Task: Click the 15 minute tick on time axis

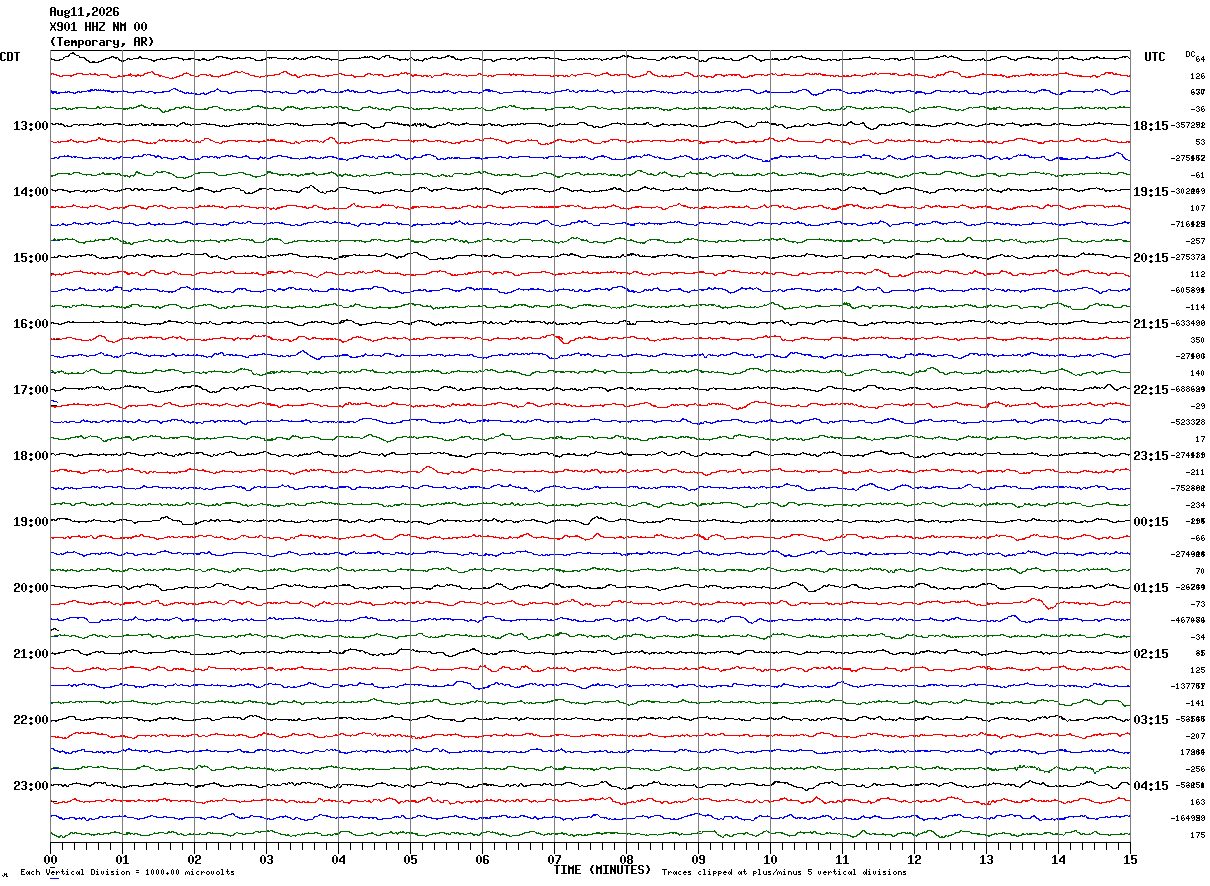Action: (x=1130, y=859)
